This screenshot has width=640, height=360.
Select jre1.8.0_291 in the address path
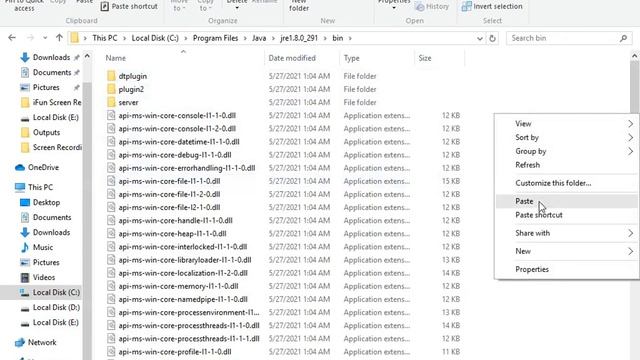[299, 38]
